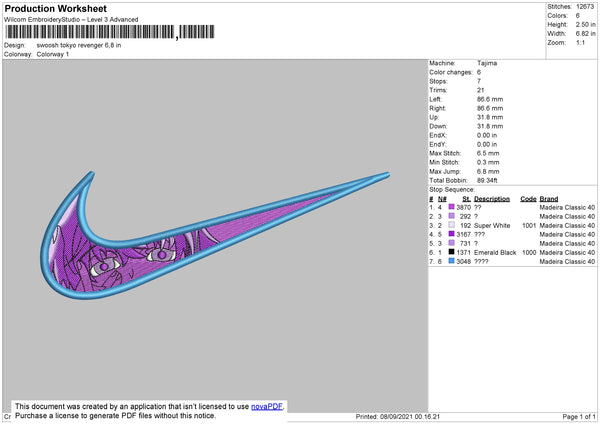Click the Zoom value 1:1

pos(580,42)
